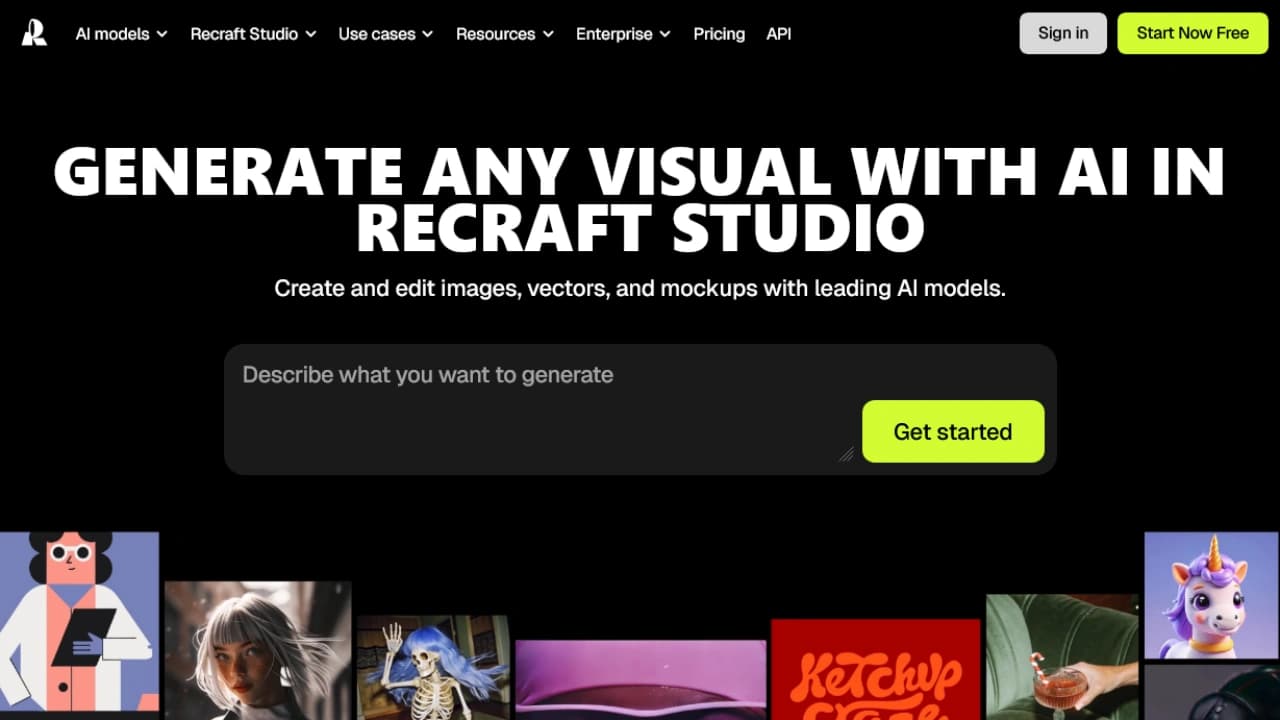The width and height of the screenshot is (1280, 720).
Task: Go to the Pricing page
Action: click(x=719, y=34)
